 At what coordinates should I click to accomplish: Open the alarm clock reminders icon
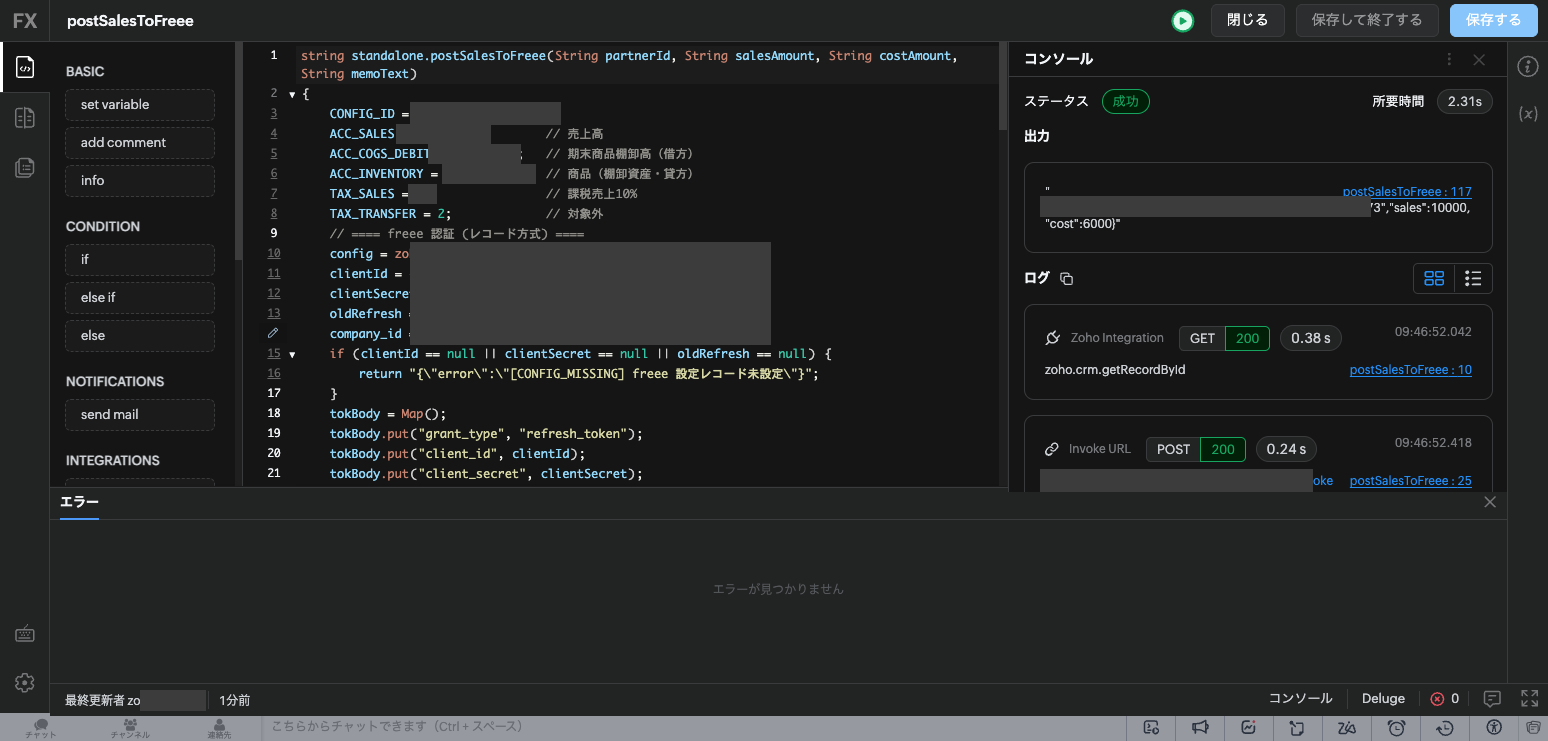coord(1396,727)
